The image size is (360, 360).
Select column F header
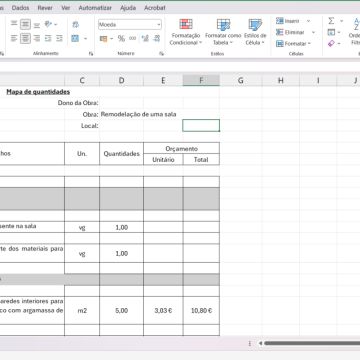[x=201, y=80]
